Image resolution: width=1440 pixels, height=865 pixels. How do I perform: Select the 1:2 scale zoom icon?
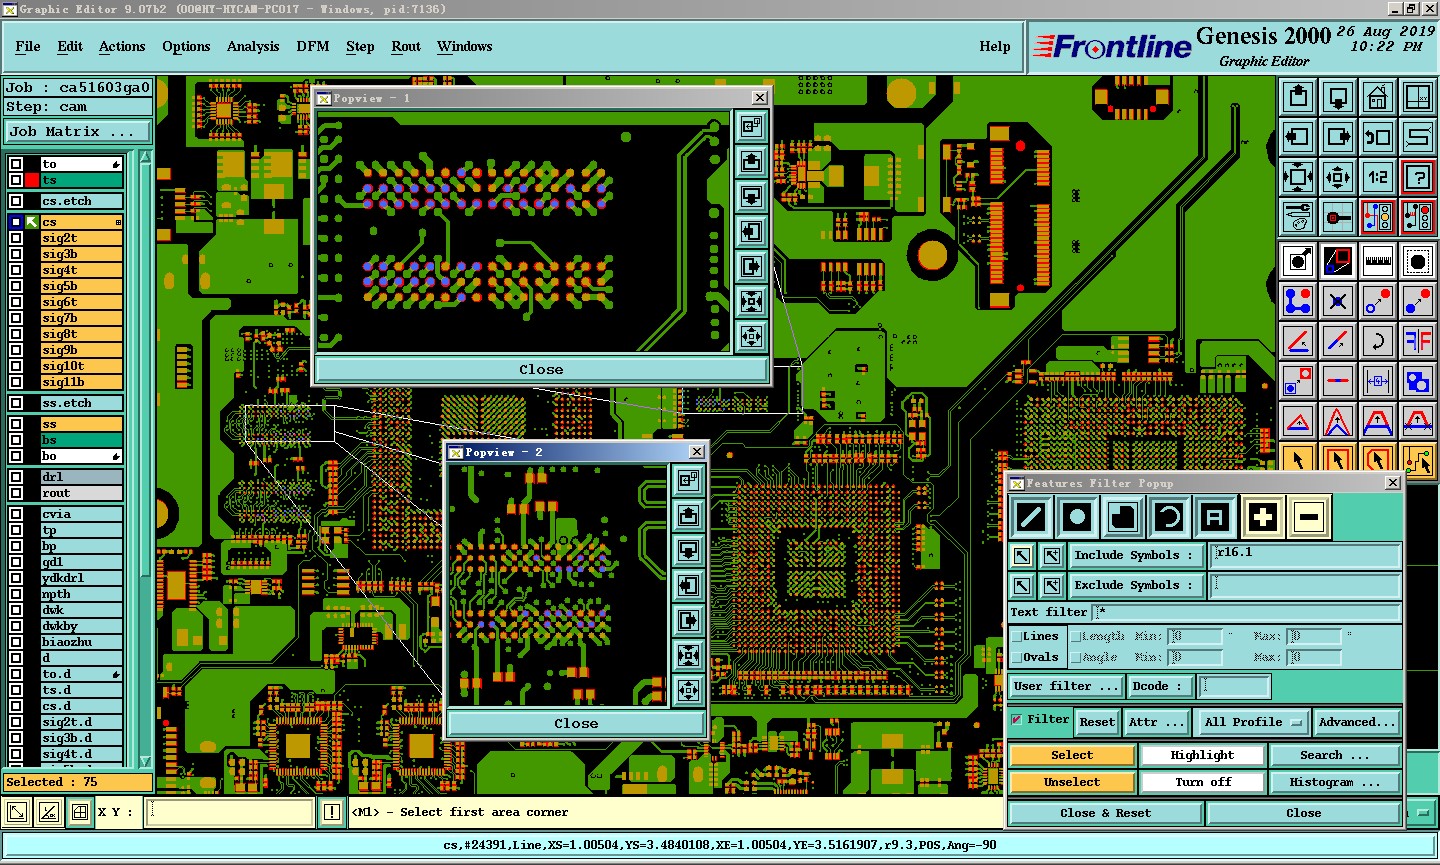1378,177
